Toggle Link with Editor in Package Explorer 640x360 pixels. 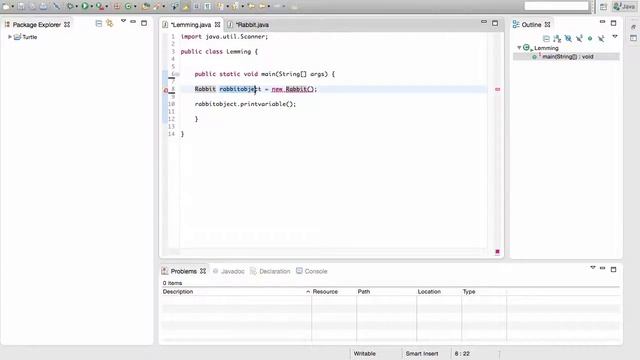(109, 23)
